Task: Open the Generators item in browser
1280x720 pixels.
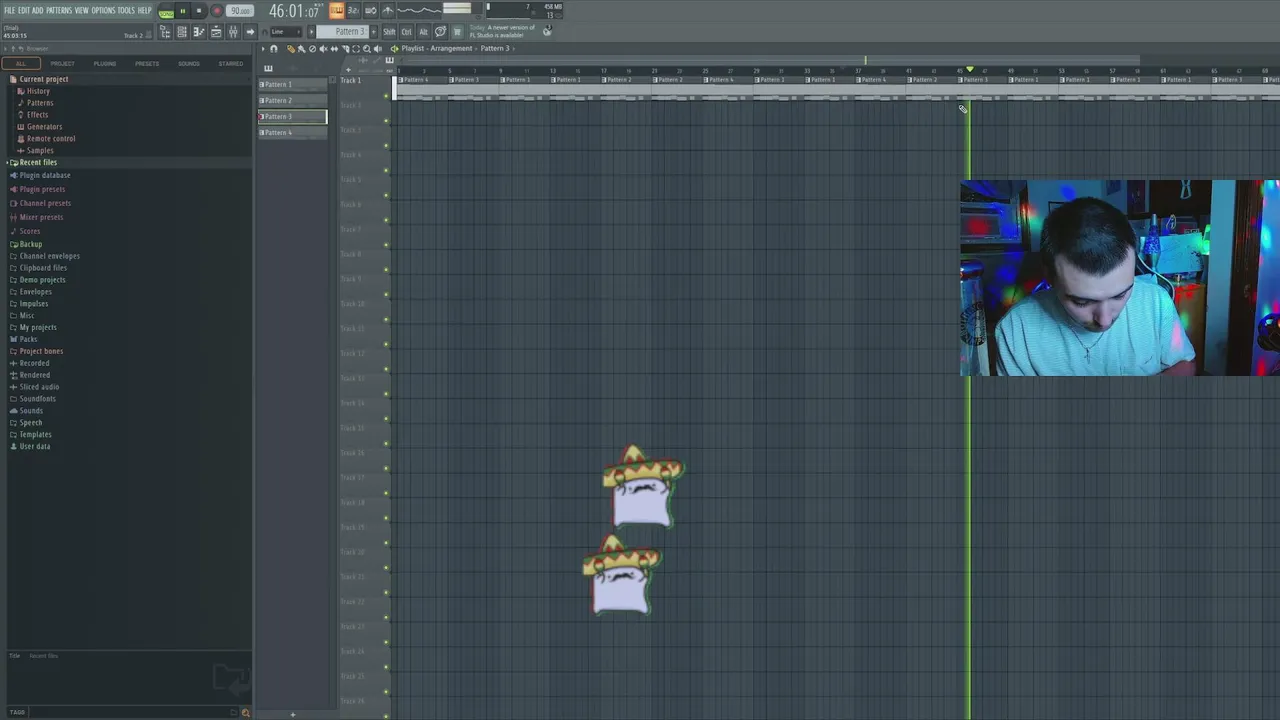Action: pyautogui.click(x=44, y=127)
